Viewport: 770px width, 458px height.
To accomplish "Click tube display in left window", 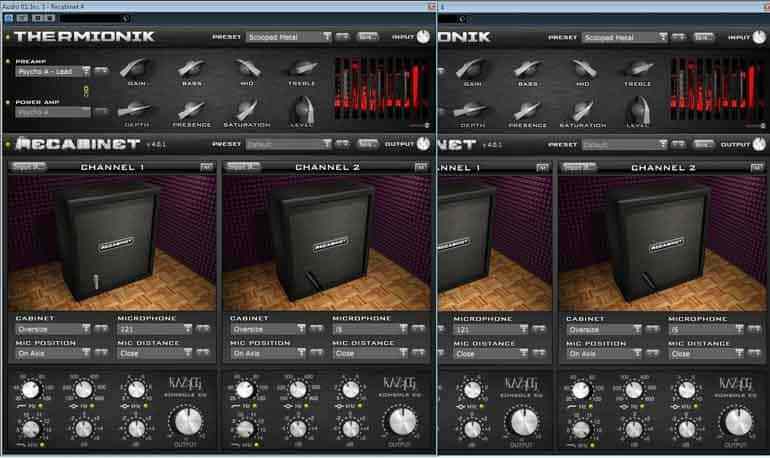I will [x=382, y=88].
